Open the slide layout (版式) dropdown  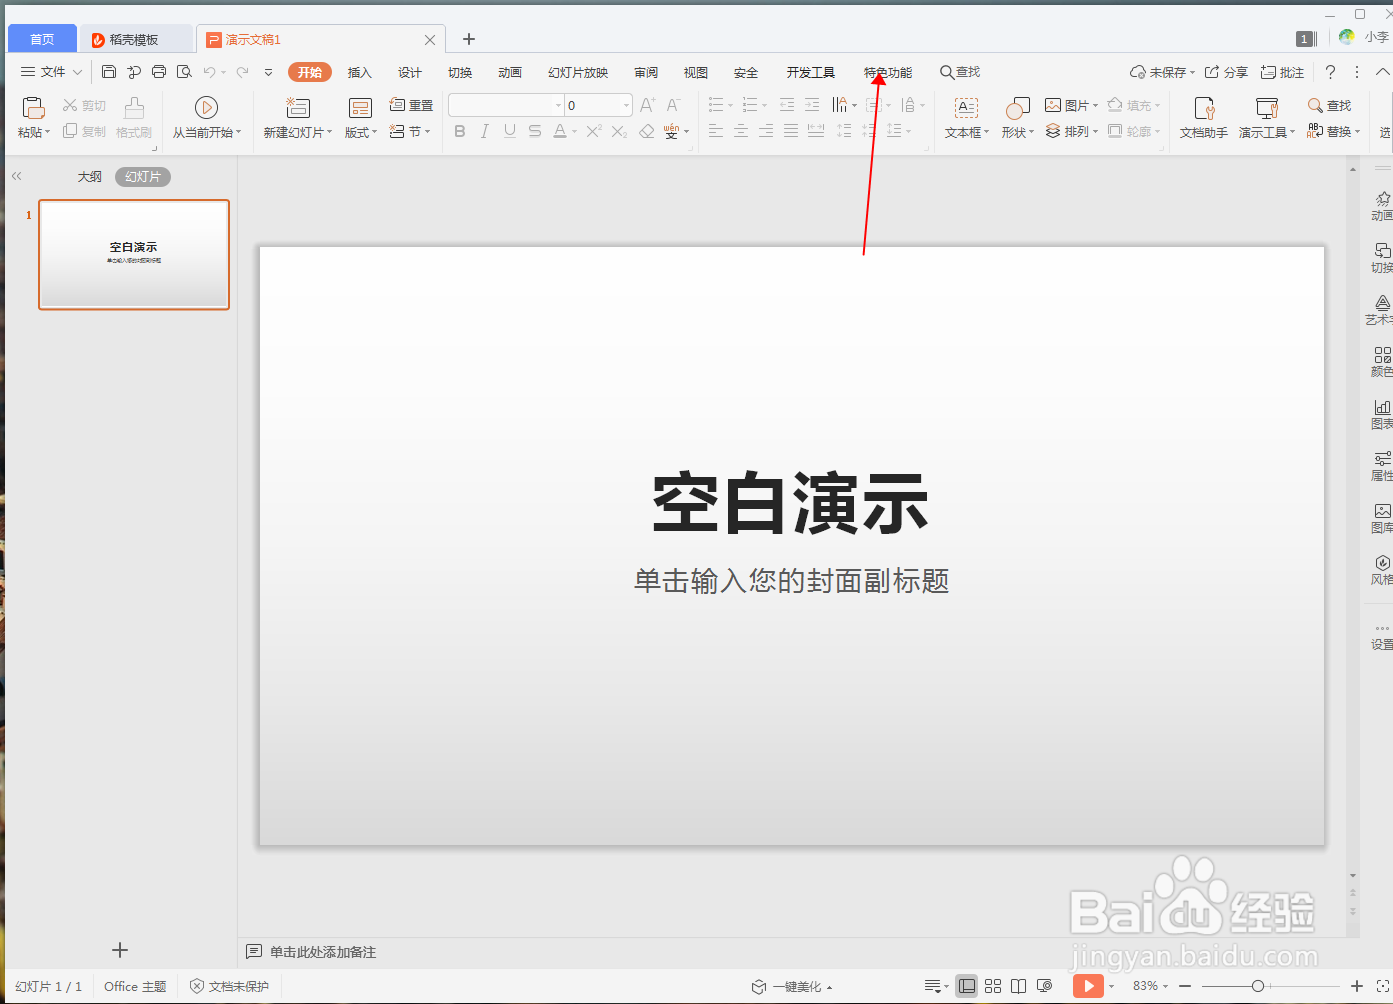pos(360,131)
